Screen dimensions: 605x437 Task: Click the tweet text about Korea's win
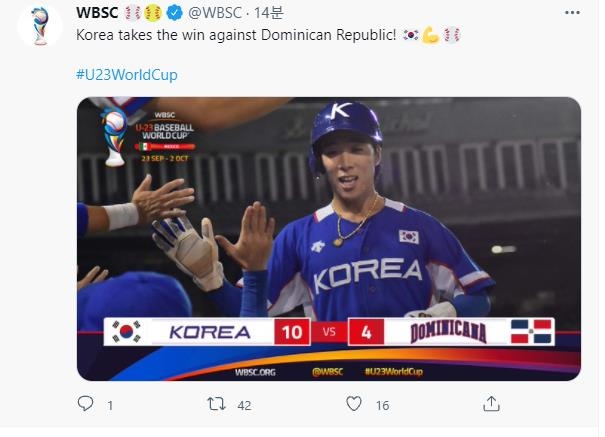click(x=236, y=36)
